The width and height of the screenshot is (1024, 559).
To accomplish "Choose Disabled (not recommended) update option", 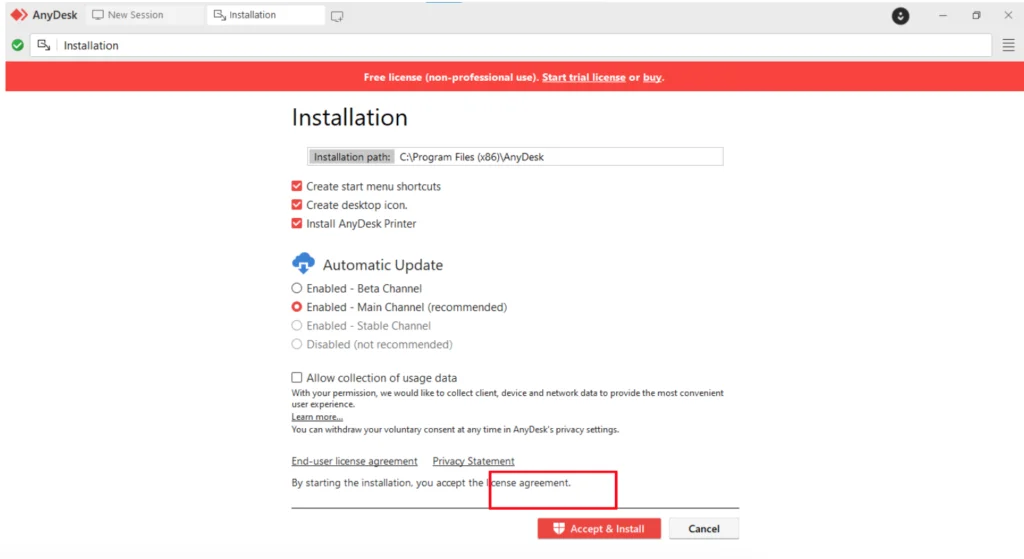I will [x=296, y=344].
